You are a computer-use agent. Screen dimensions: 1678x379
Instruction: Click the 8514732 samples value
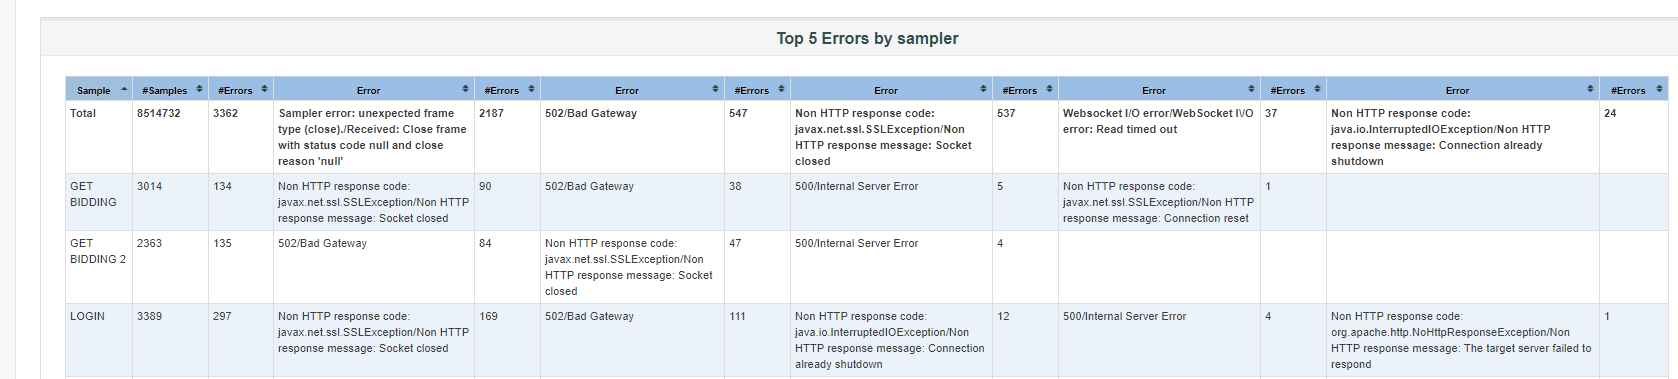click(x=159, y=113)
